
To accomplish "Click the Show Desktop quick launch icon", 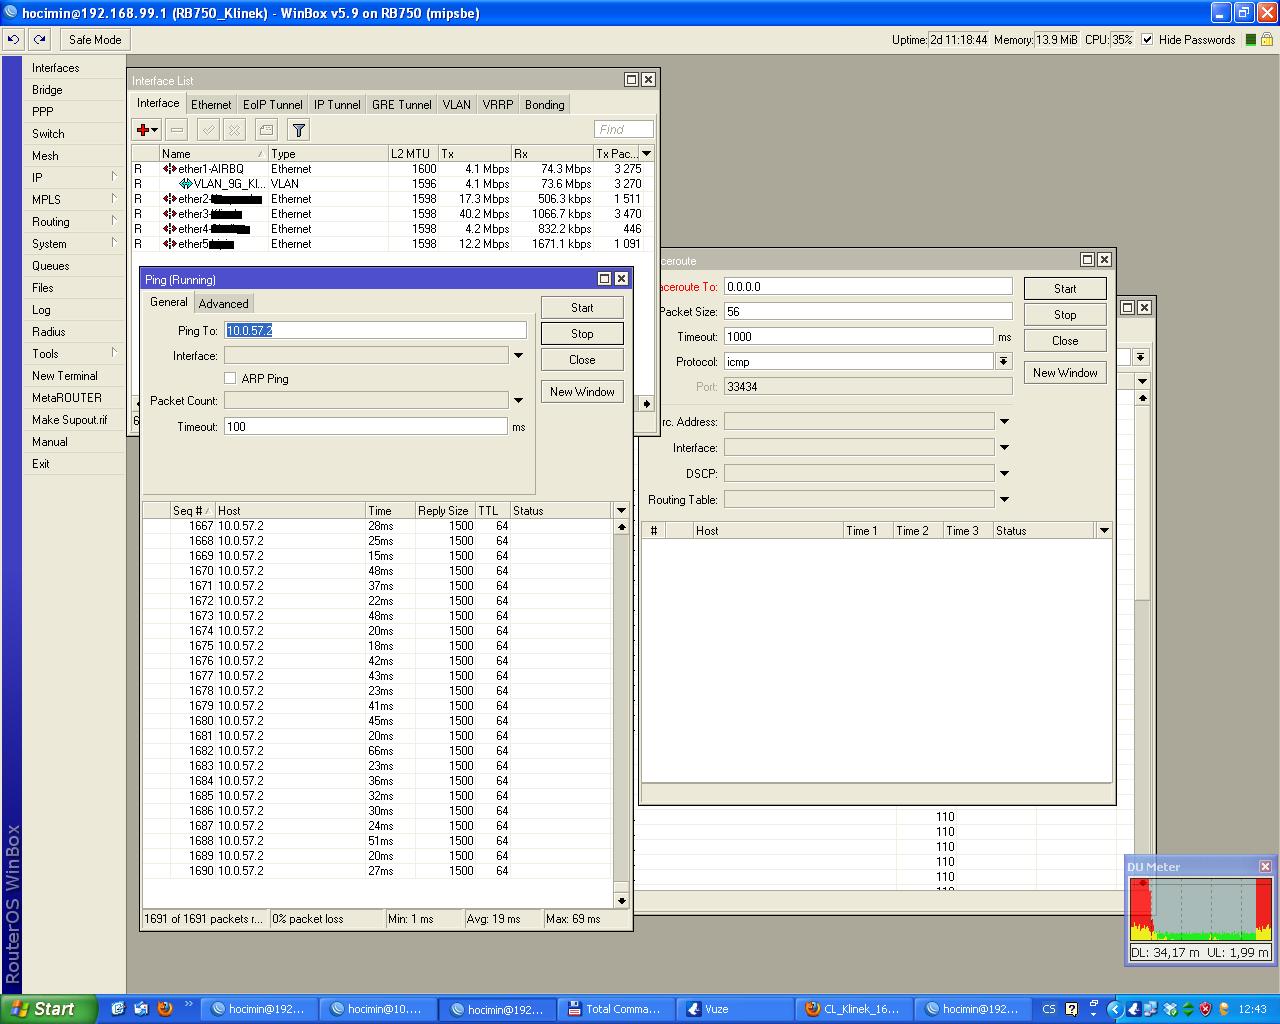I will pos(118,1009).
